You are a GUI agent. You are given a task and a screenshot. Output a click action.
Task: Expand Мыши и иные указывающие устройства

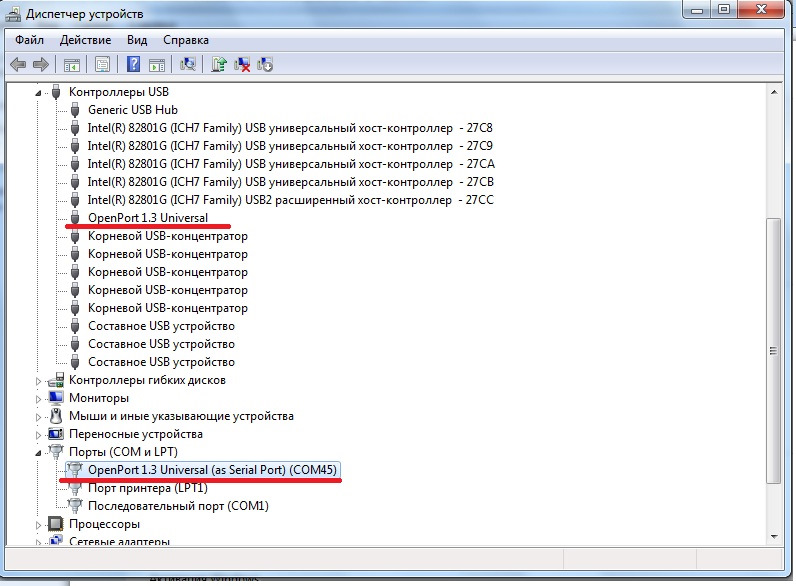[x=38, y=417]
